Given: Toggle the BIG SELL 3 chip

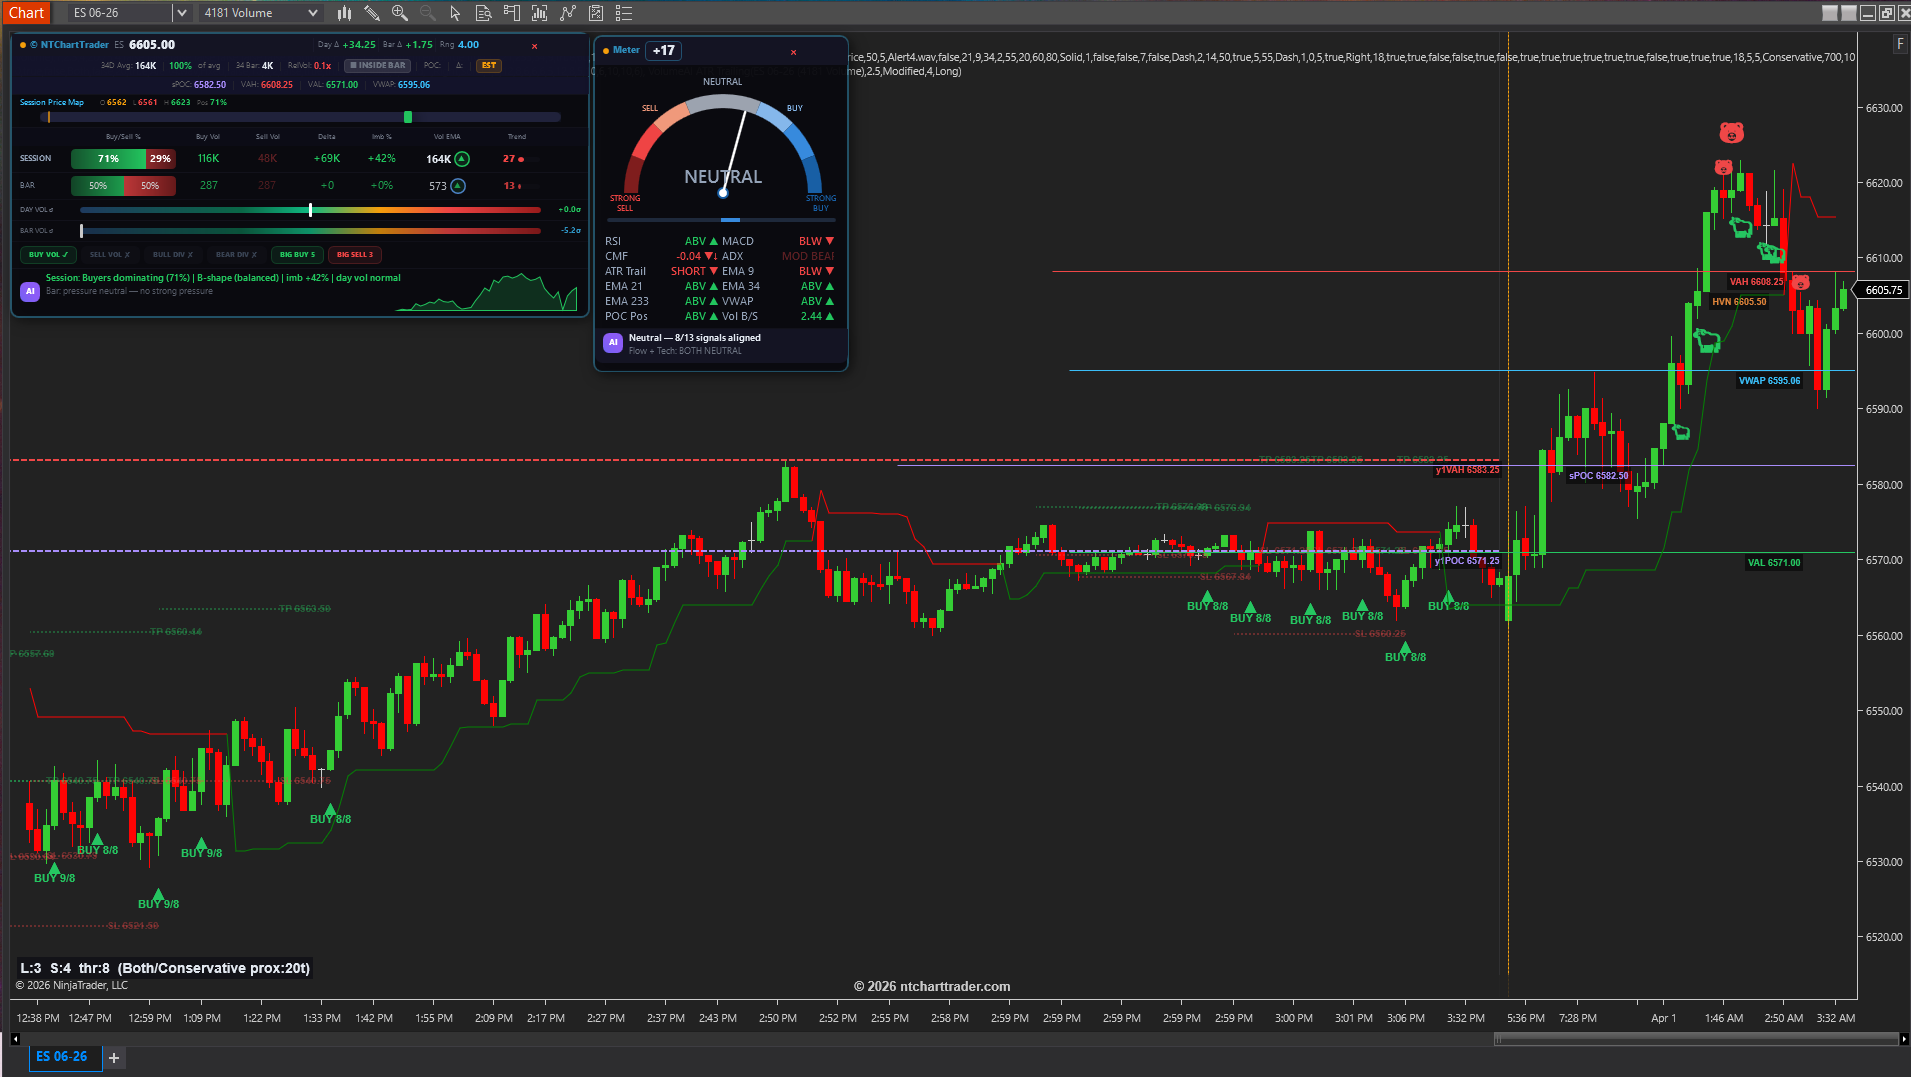Looking at the screenshot, I should pos(355,255).
